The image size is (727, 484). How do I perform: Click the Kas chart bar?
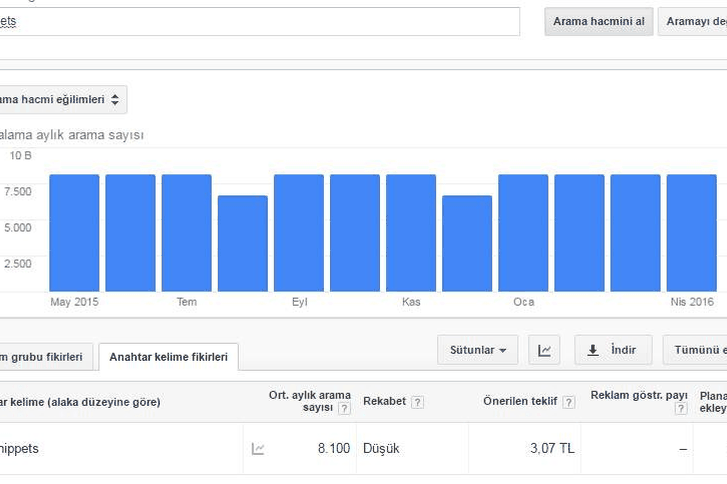point(411,233)
